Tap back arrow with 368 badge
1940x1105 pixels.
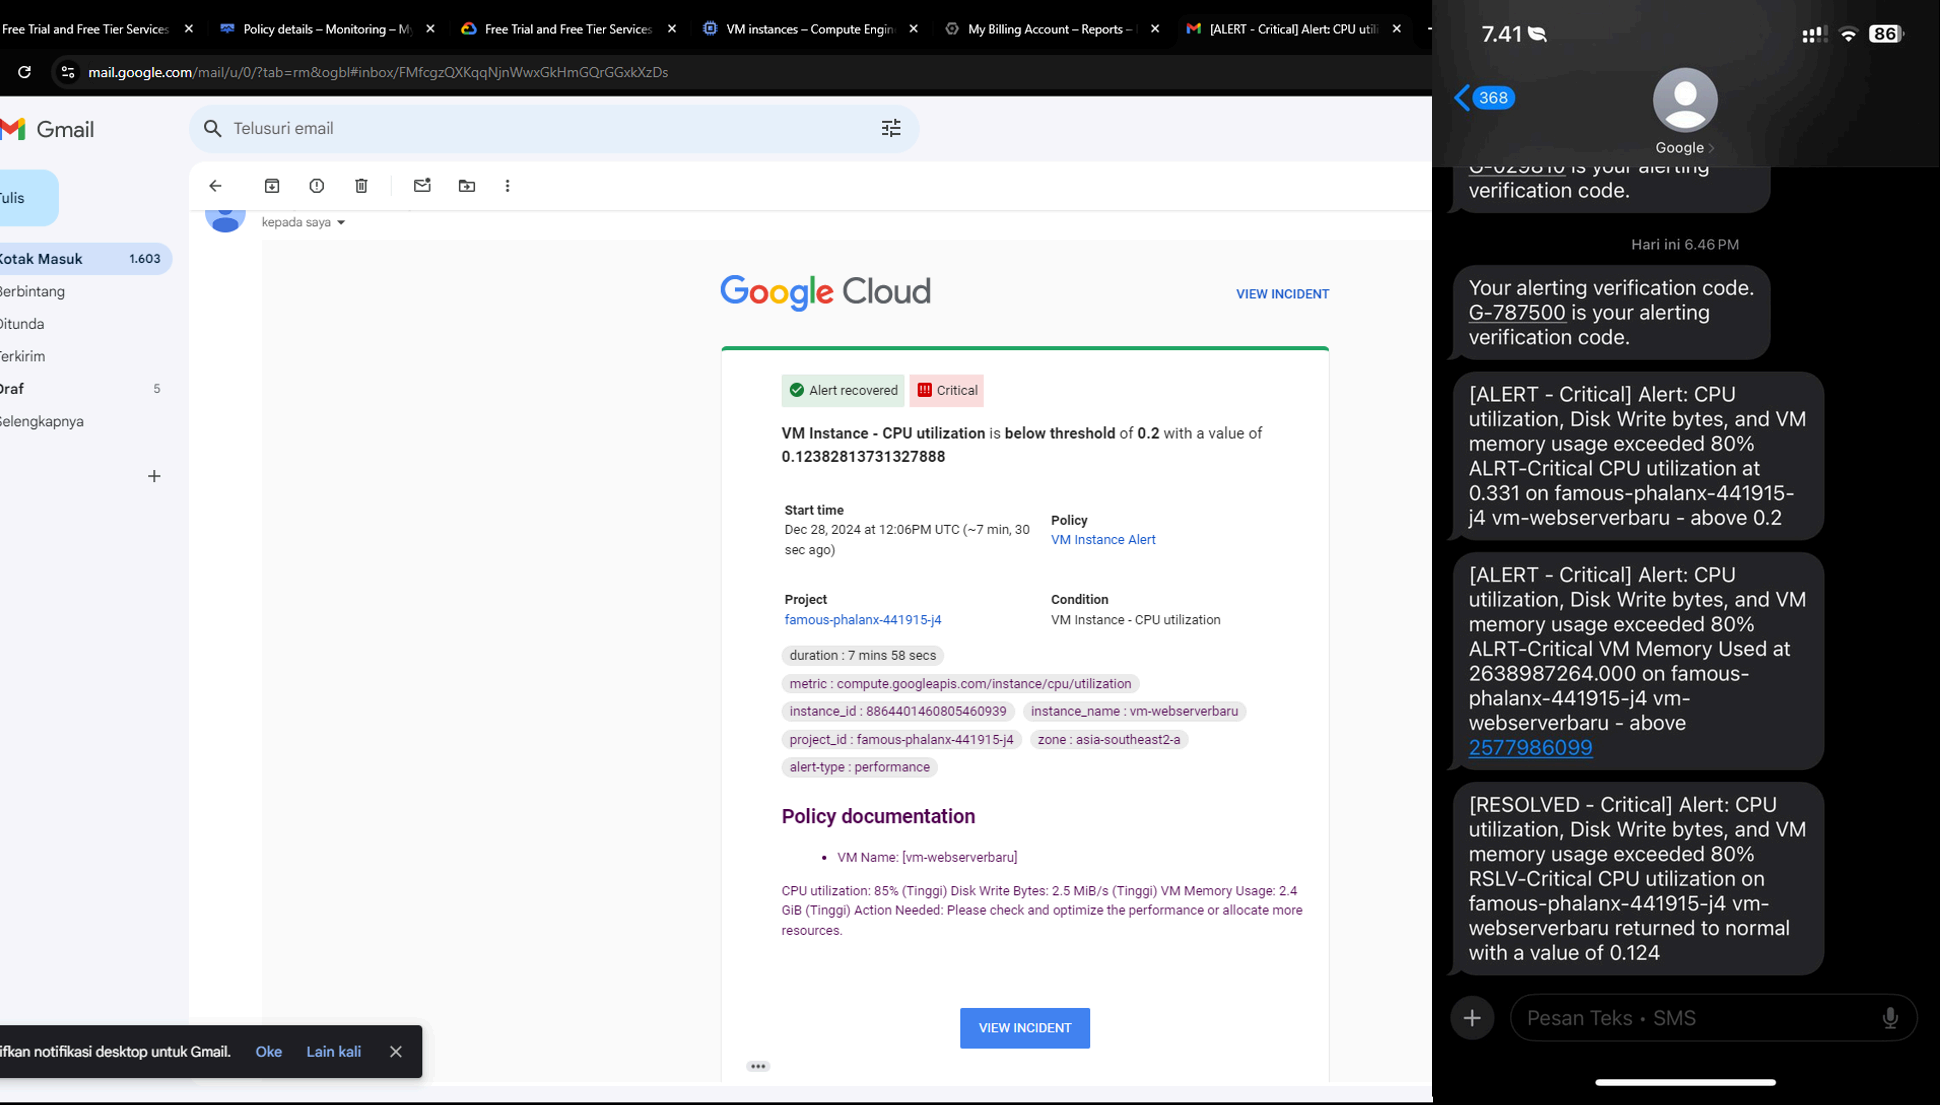tap(1485, 98)
